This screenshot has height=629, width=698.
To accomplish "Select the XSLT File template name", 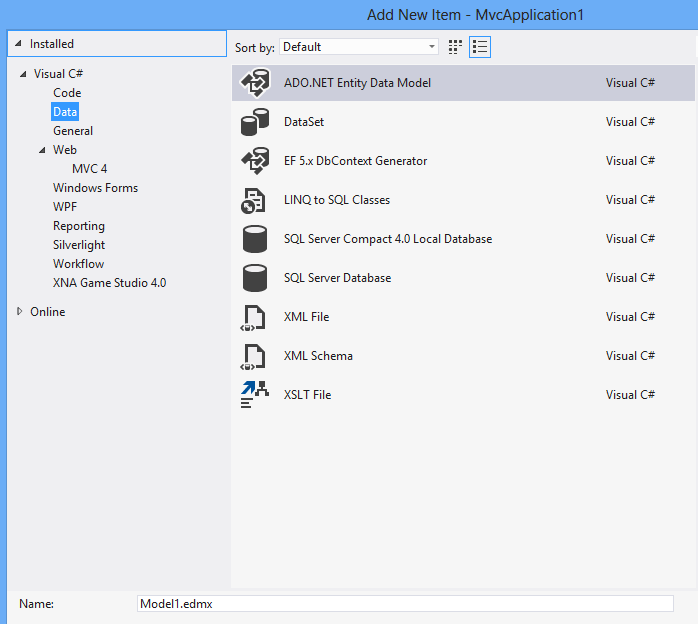I will [308, 395].
